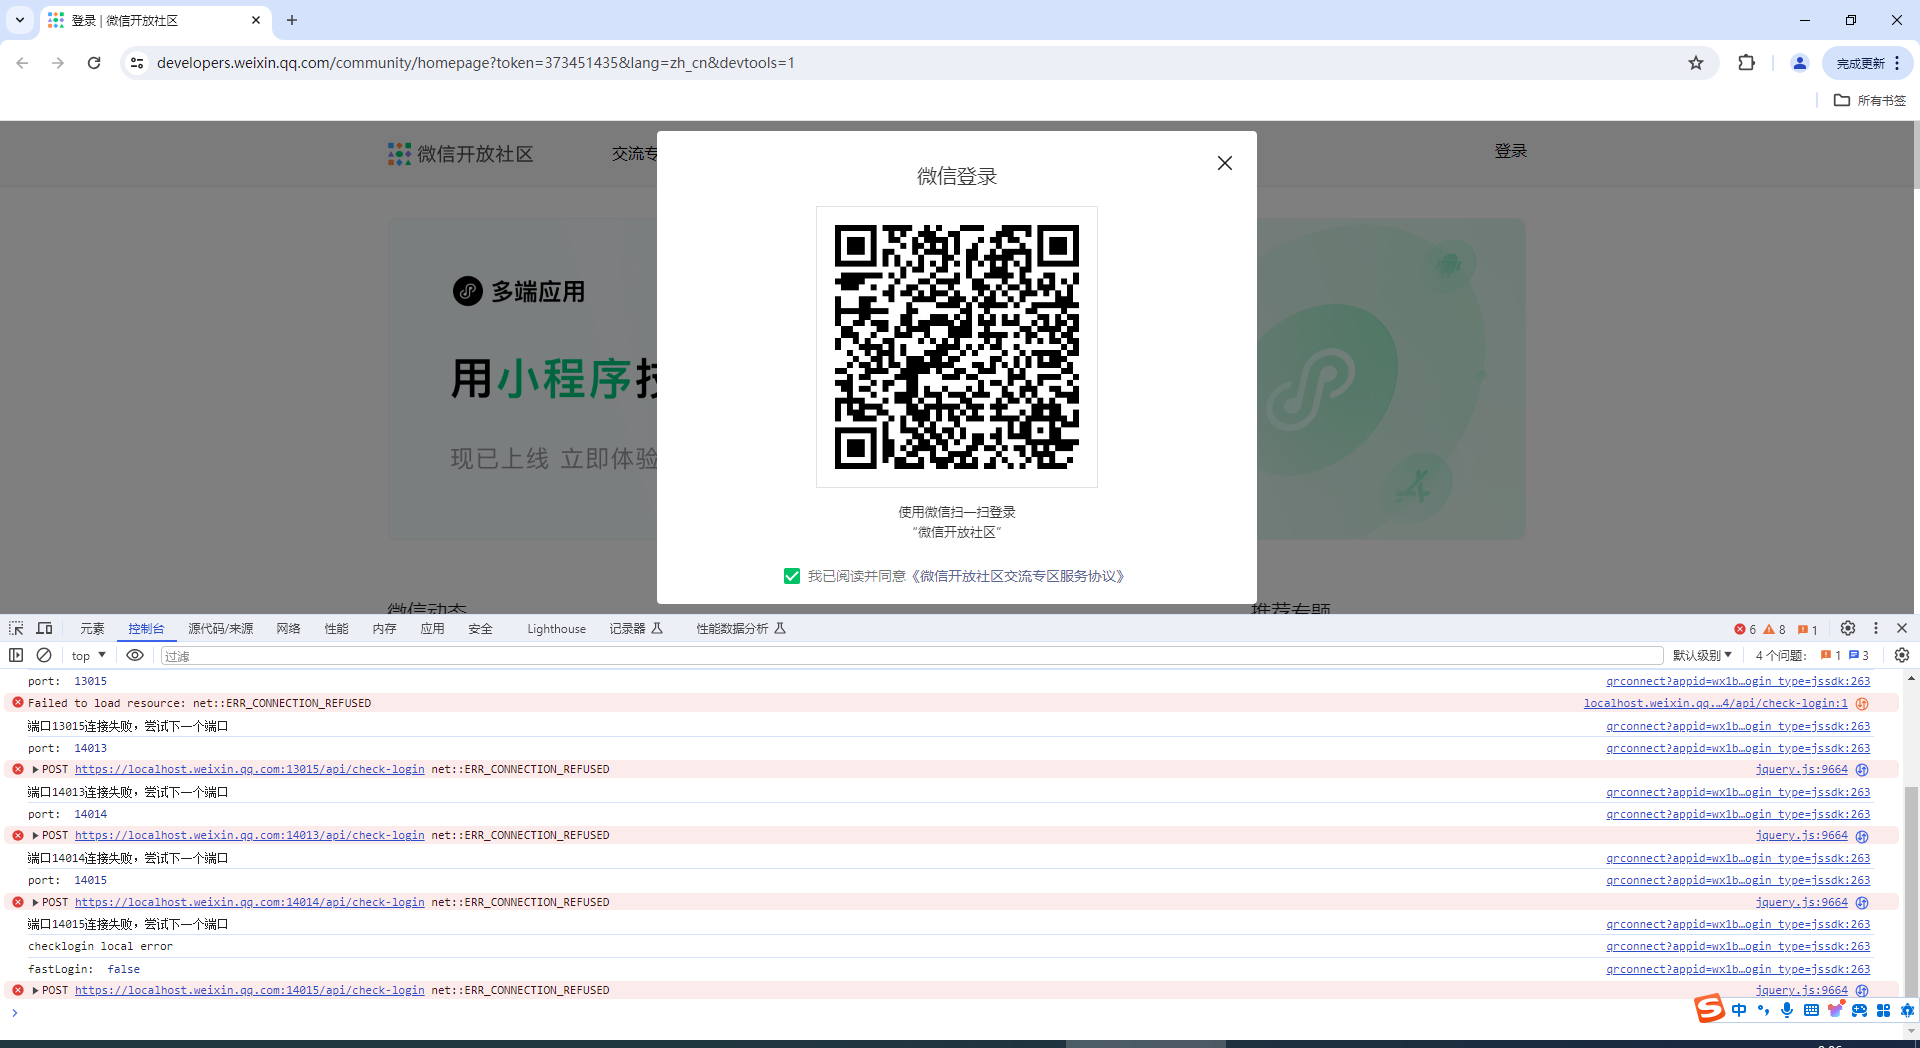Switch to the 安全 tab

pos(480,629)
